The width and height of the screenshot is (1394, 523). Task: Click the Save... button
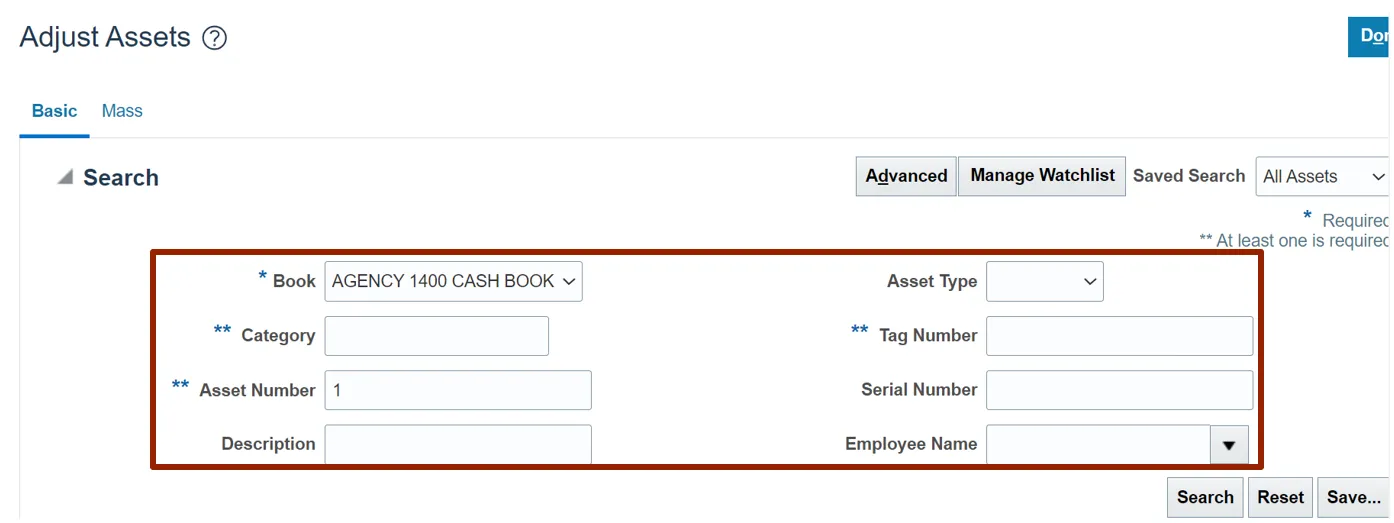1354,497
